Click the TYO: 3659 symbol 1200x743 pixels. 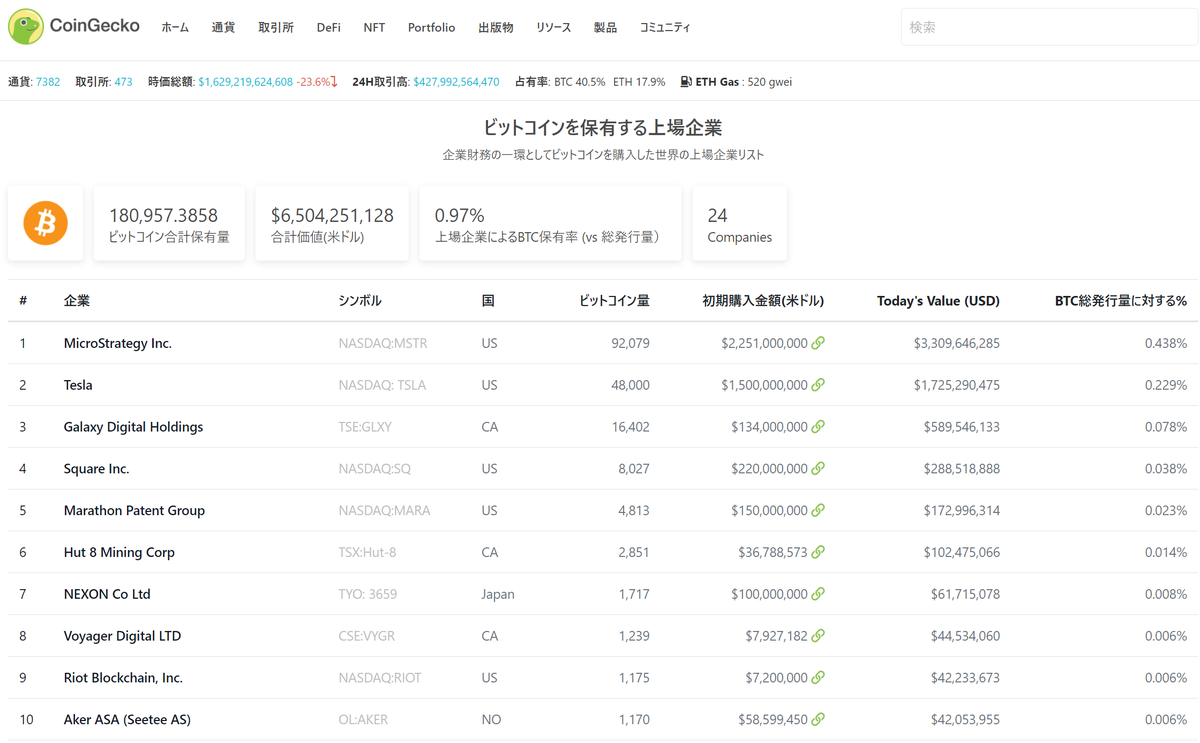367,594
